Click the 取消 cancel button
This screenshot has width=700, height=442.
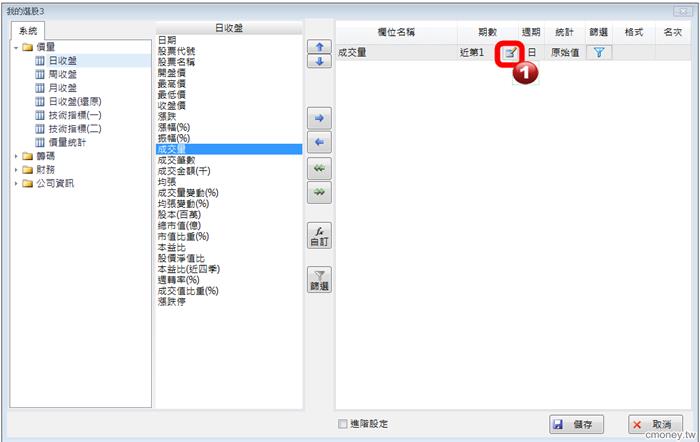click(655, 424)
